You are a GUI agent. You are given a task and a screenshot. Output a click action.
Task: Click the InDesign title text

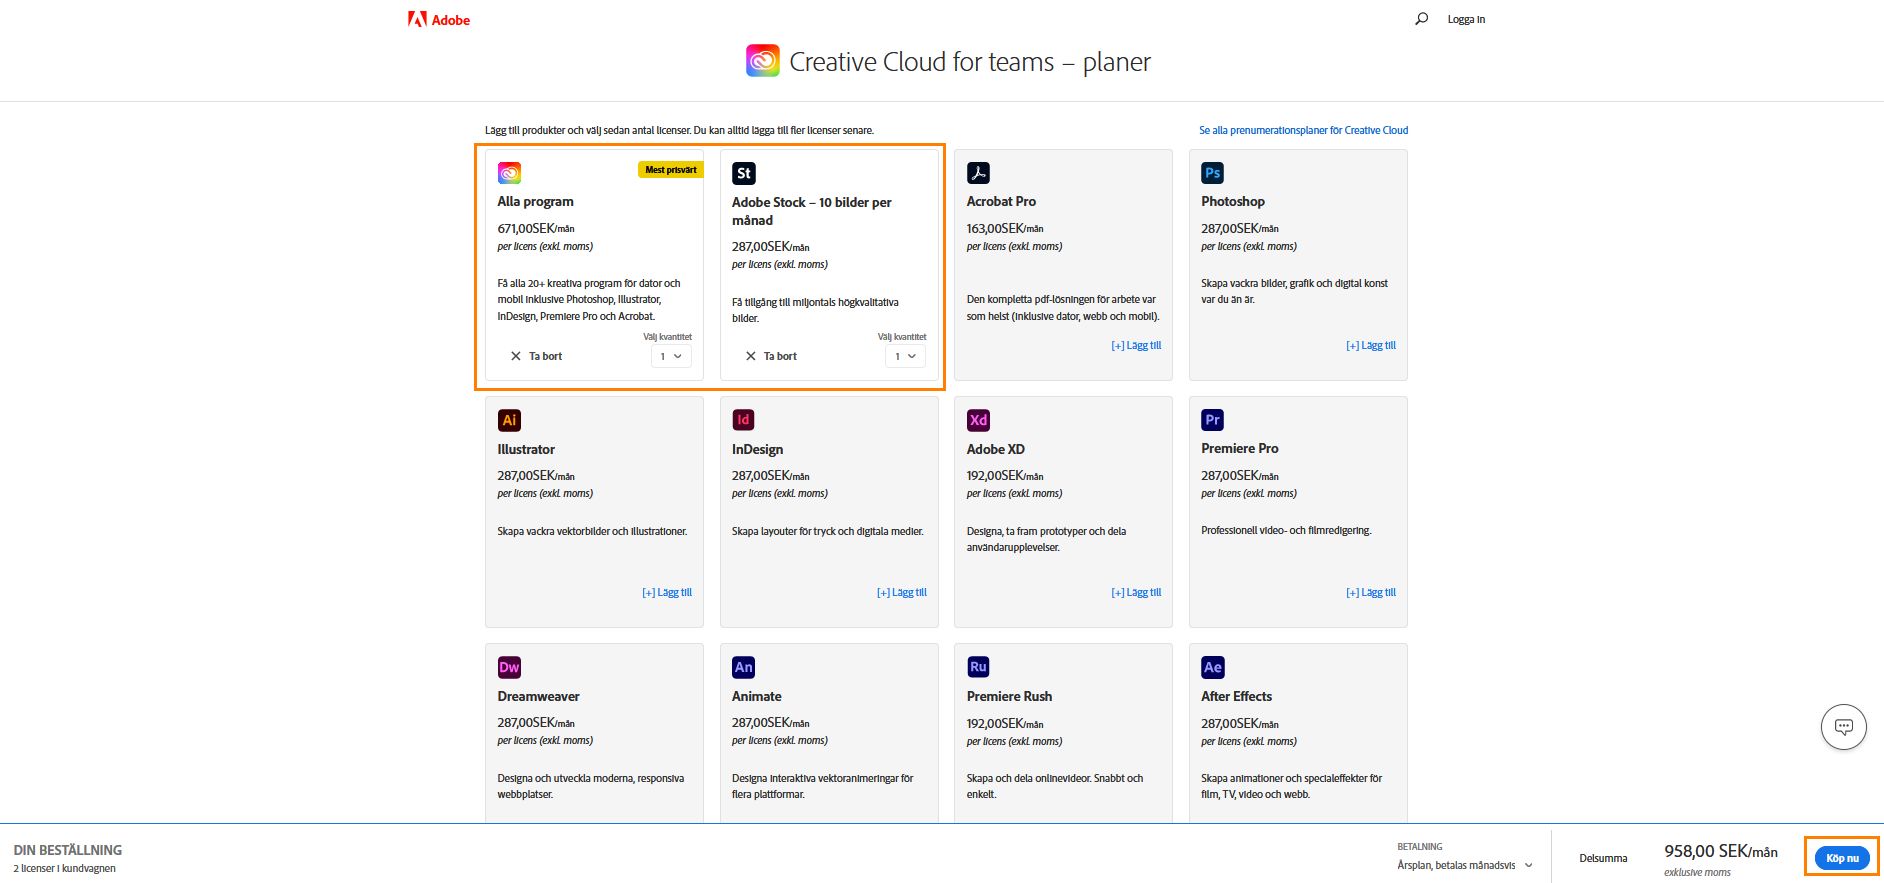tap(757, 449)
